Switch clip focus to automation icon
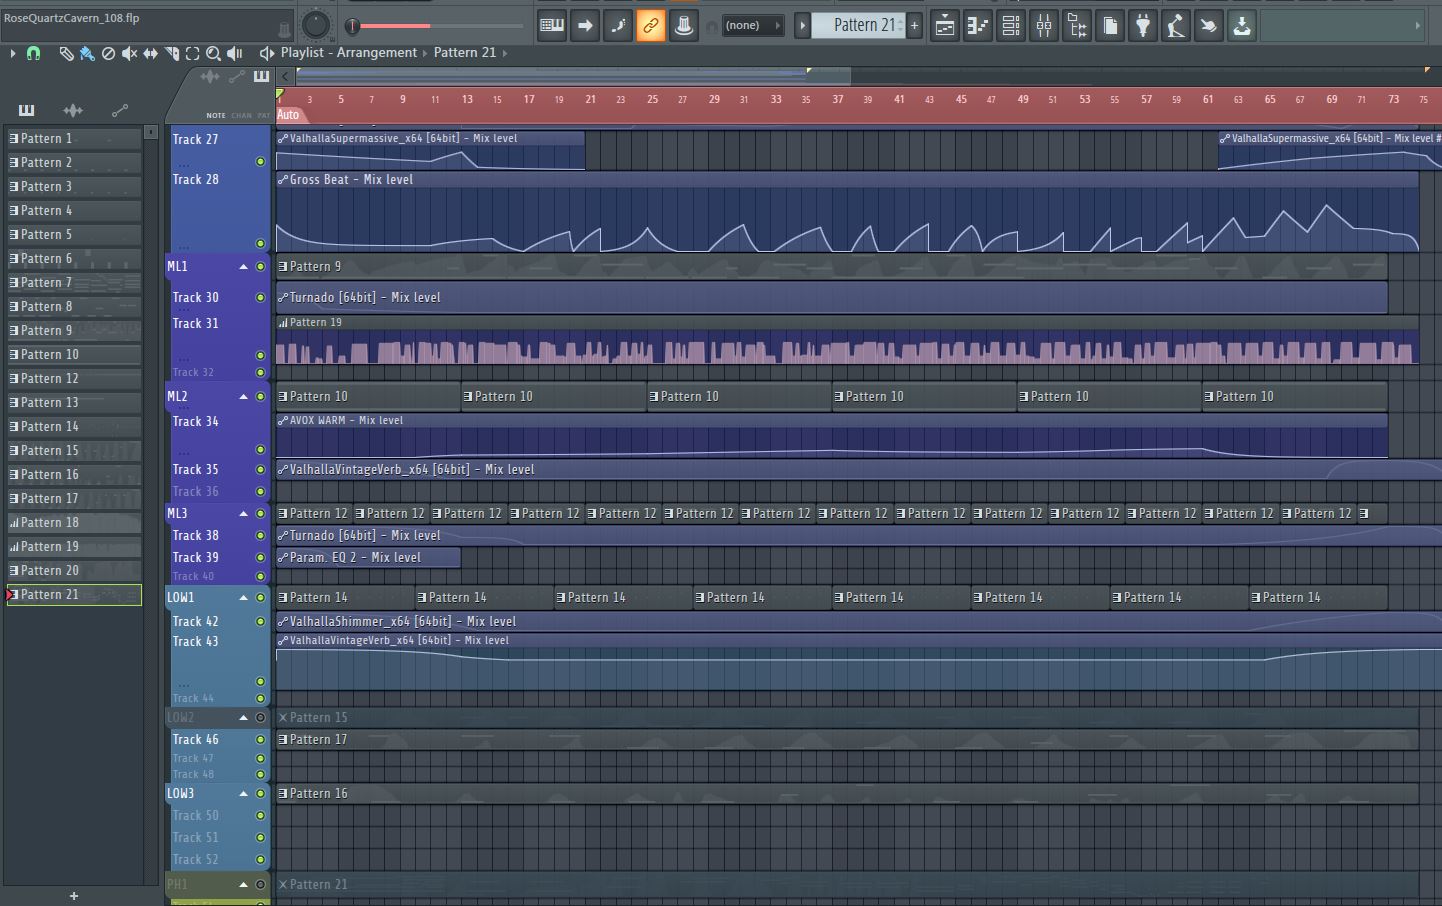 [237, 76]
